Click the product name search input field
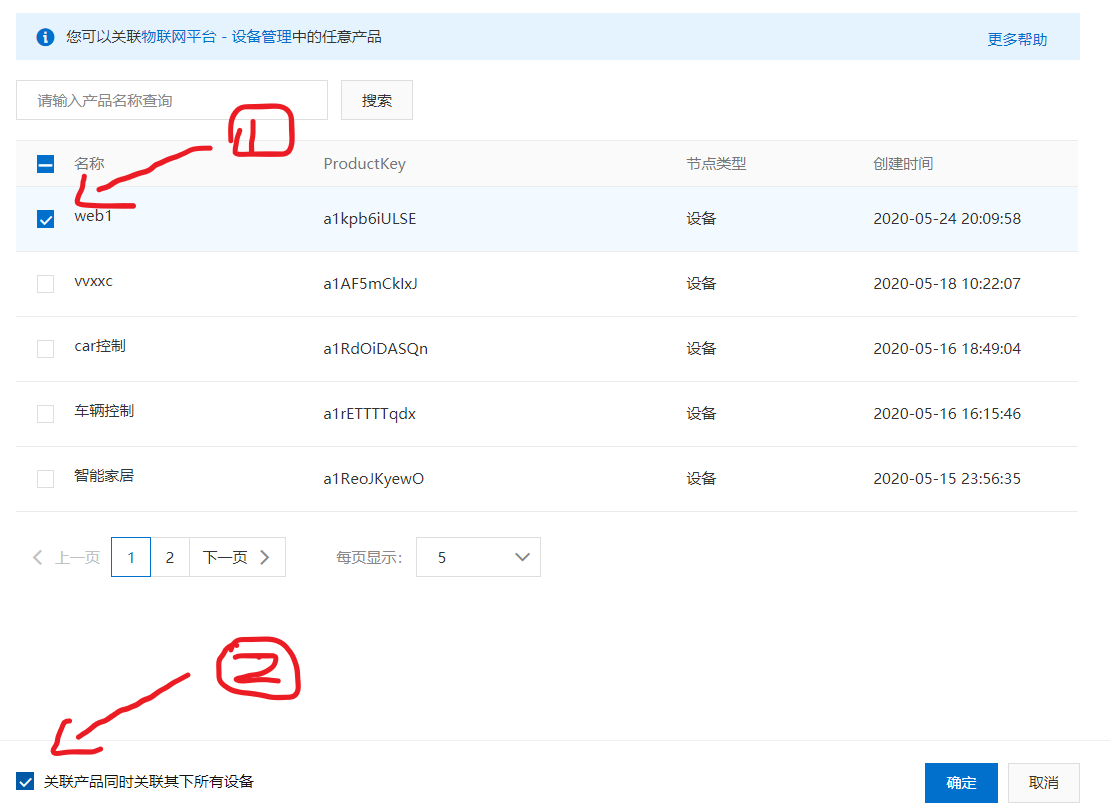1110x807 pixels. tap(170, 99)
